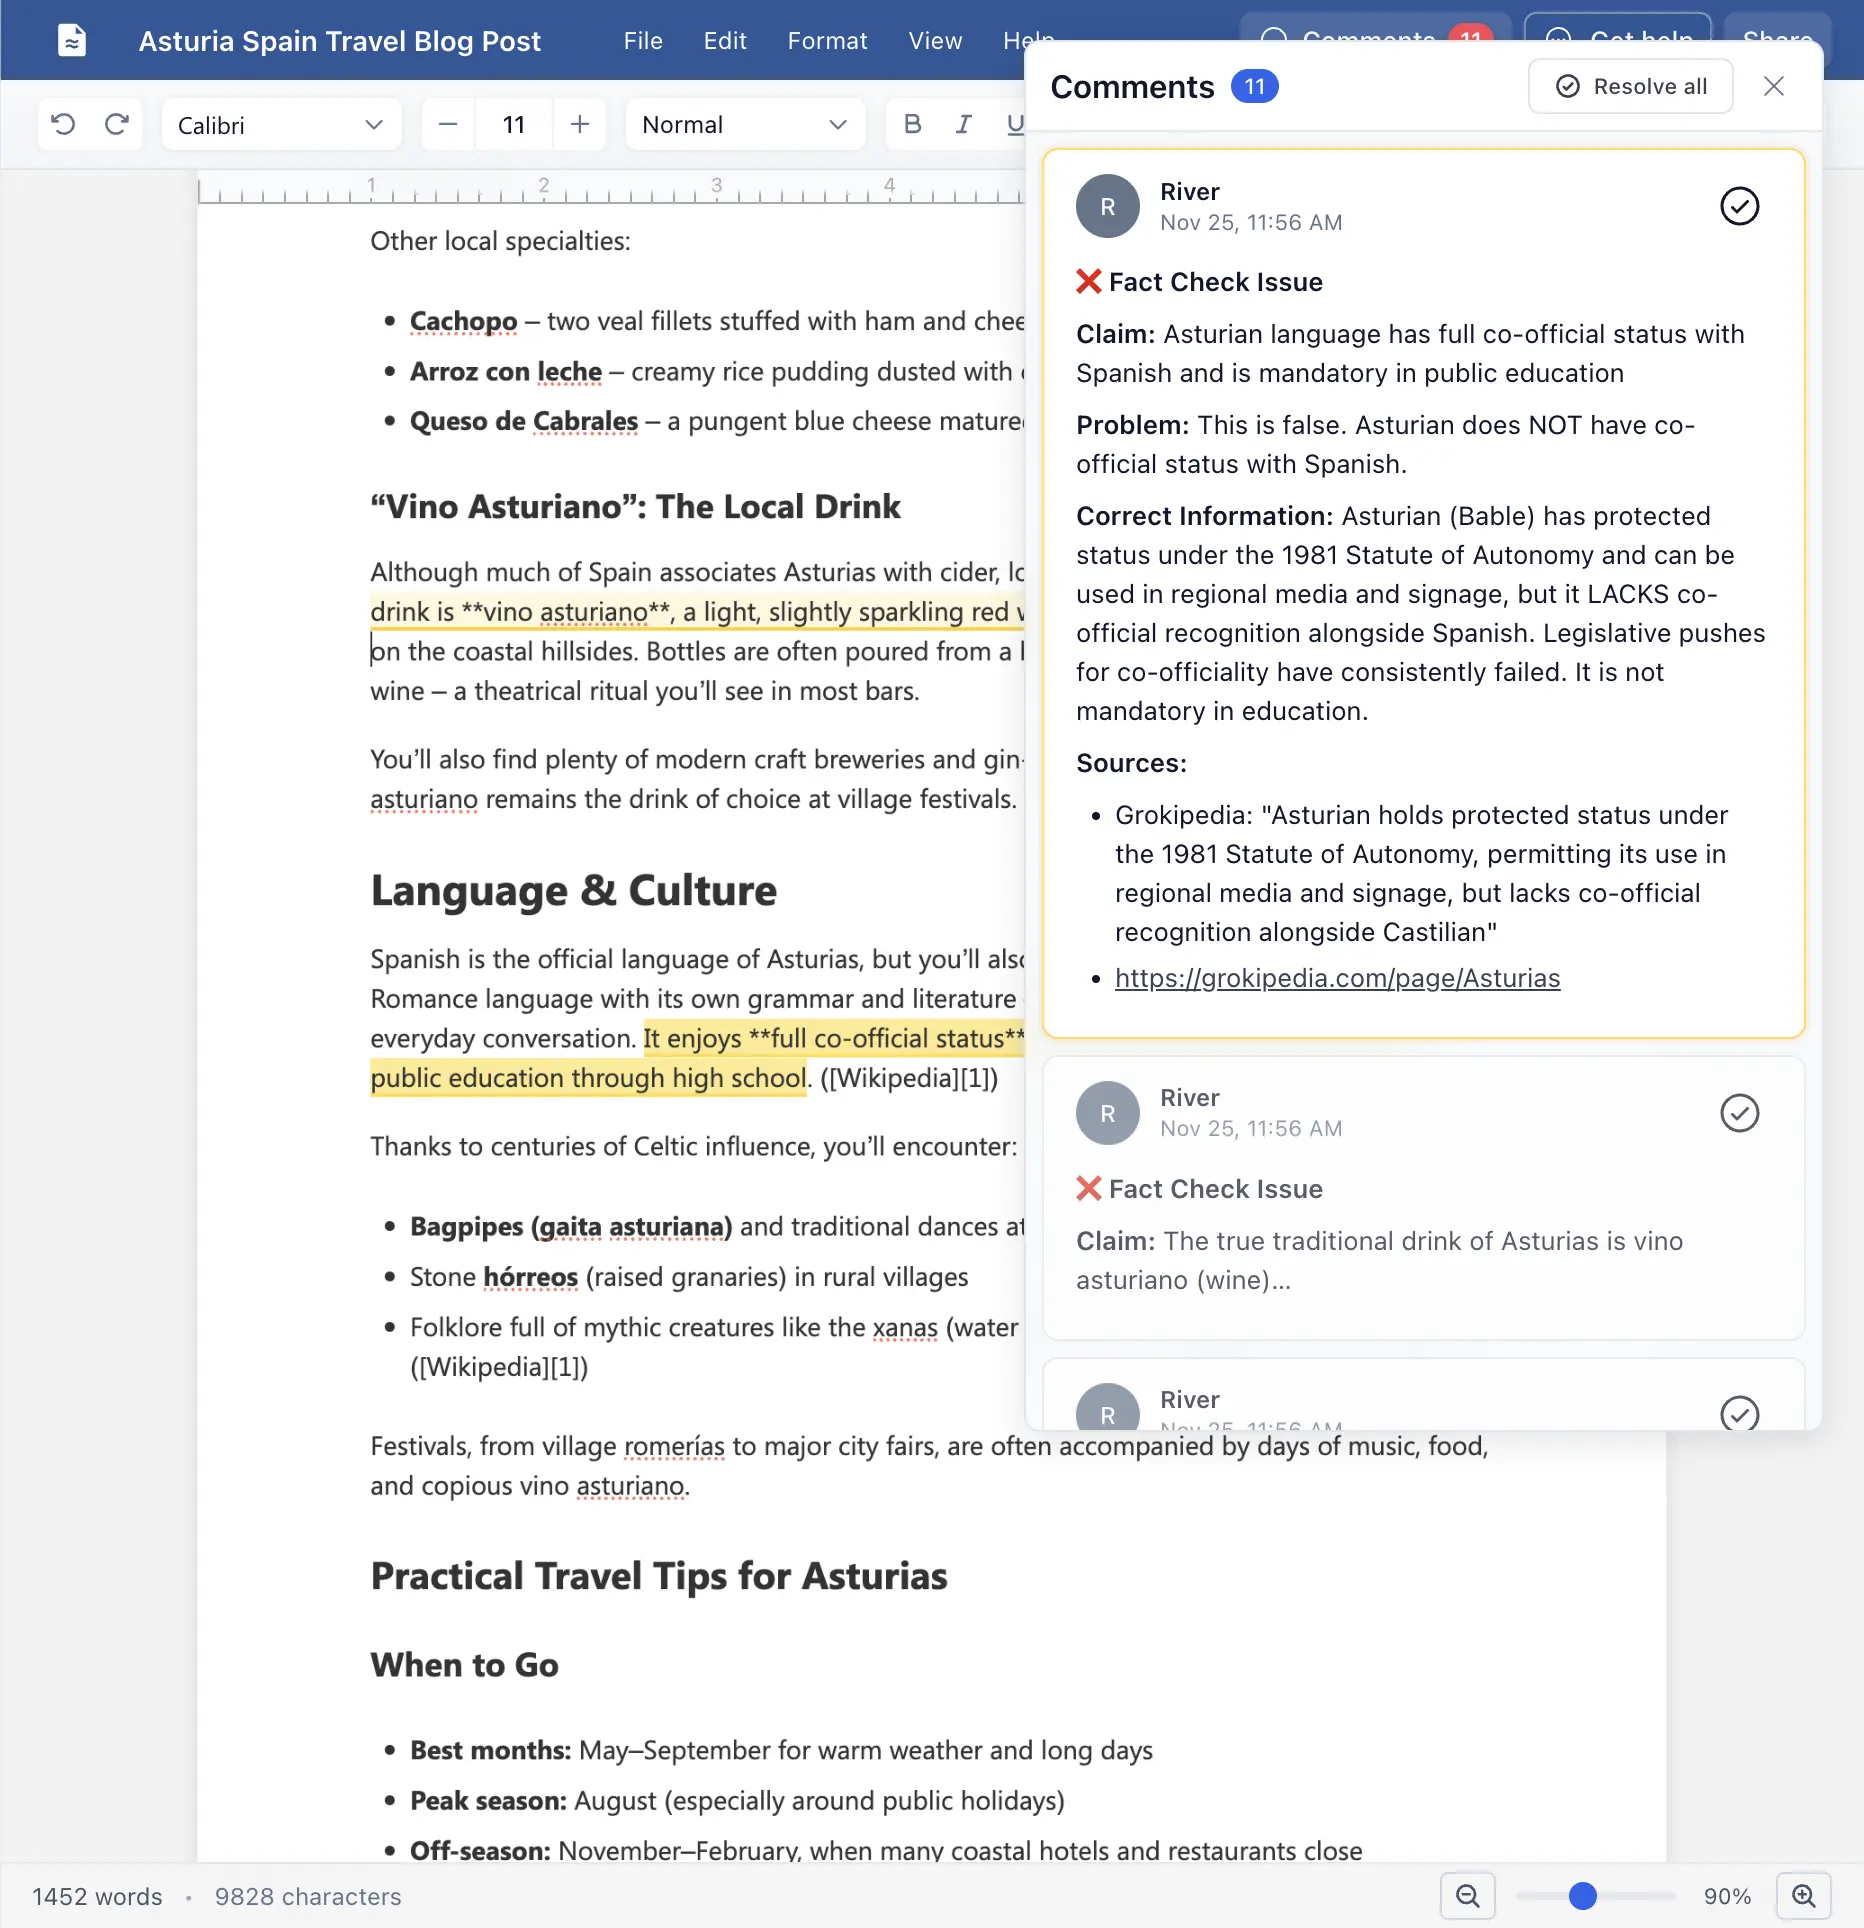The width and height of the screenshot is (1864, 1928).
Task: Open the Calibri font dropdown
Action: coord(281,125)
